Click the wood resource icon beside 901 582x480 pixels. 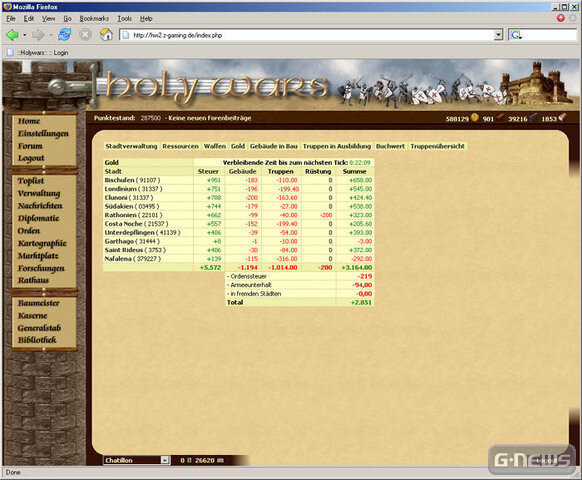[500, 118]
